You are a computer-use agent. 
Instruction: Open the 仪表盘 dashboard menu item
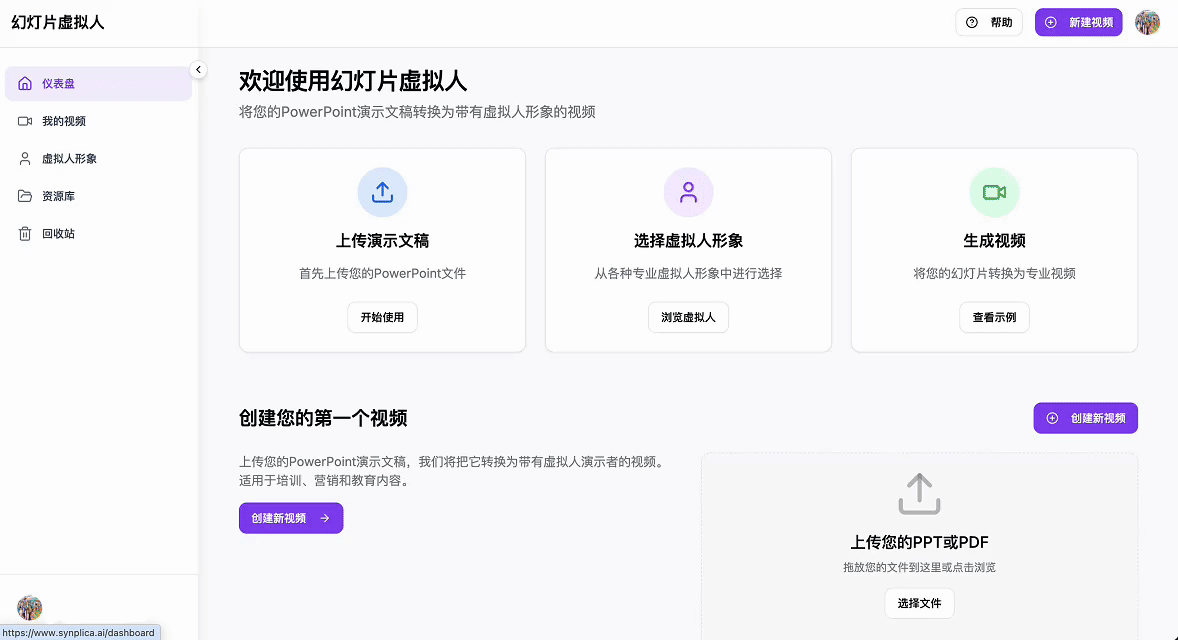98,84
